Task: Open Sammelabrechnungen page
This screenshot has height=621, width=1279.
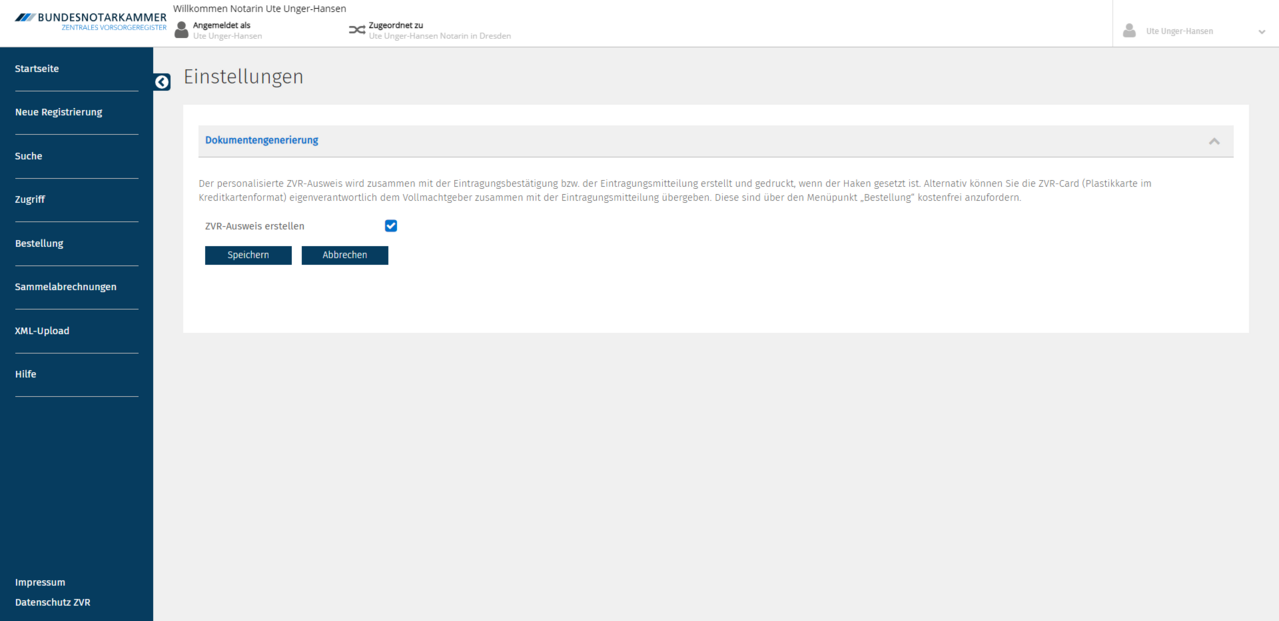Action: tap(66, 287)
